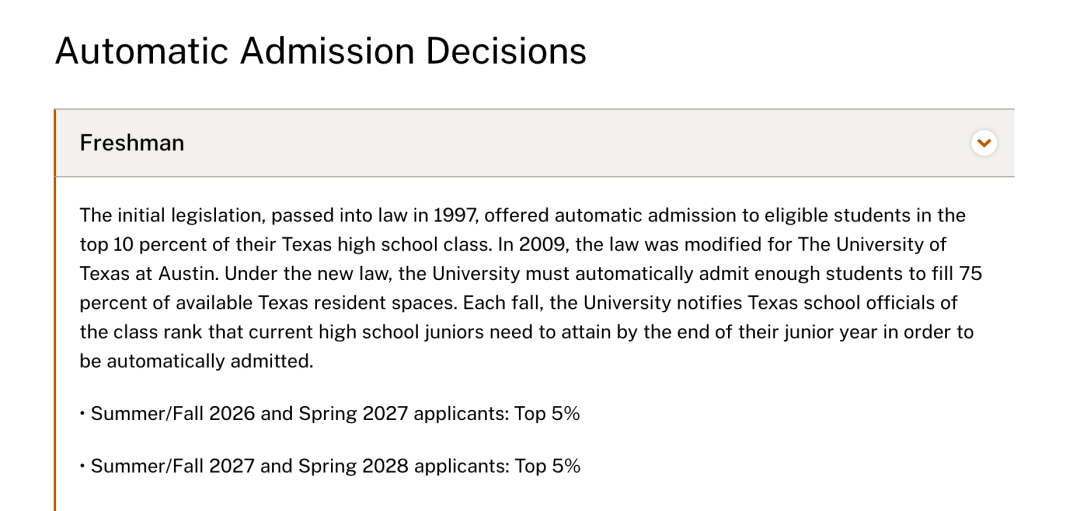Select the word "Admission" in the page heading
The image size is (1080, 511).
pyautogui.click(x=327, y=51)
